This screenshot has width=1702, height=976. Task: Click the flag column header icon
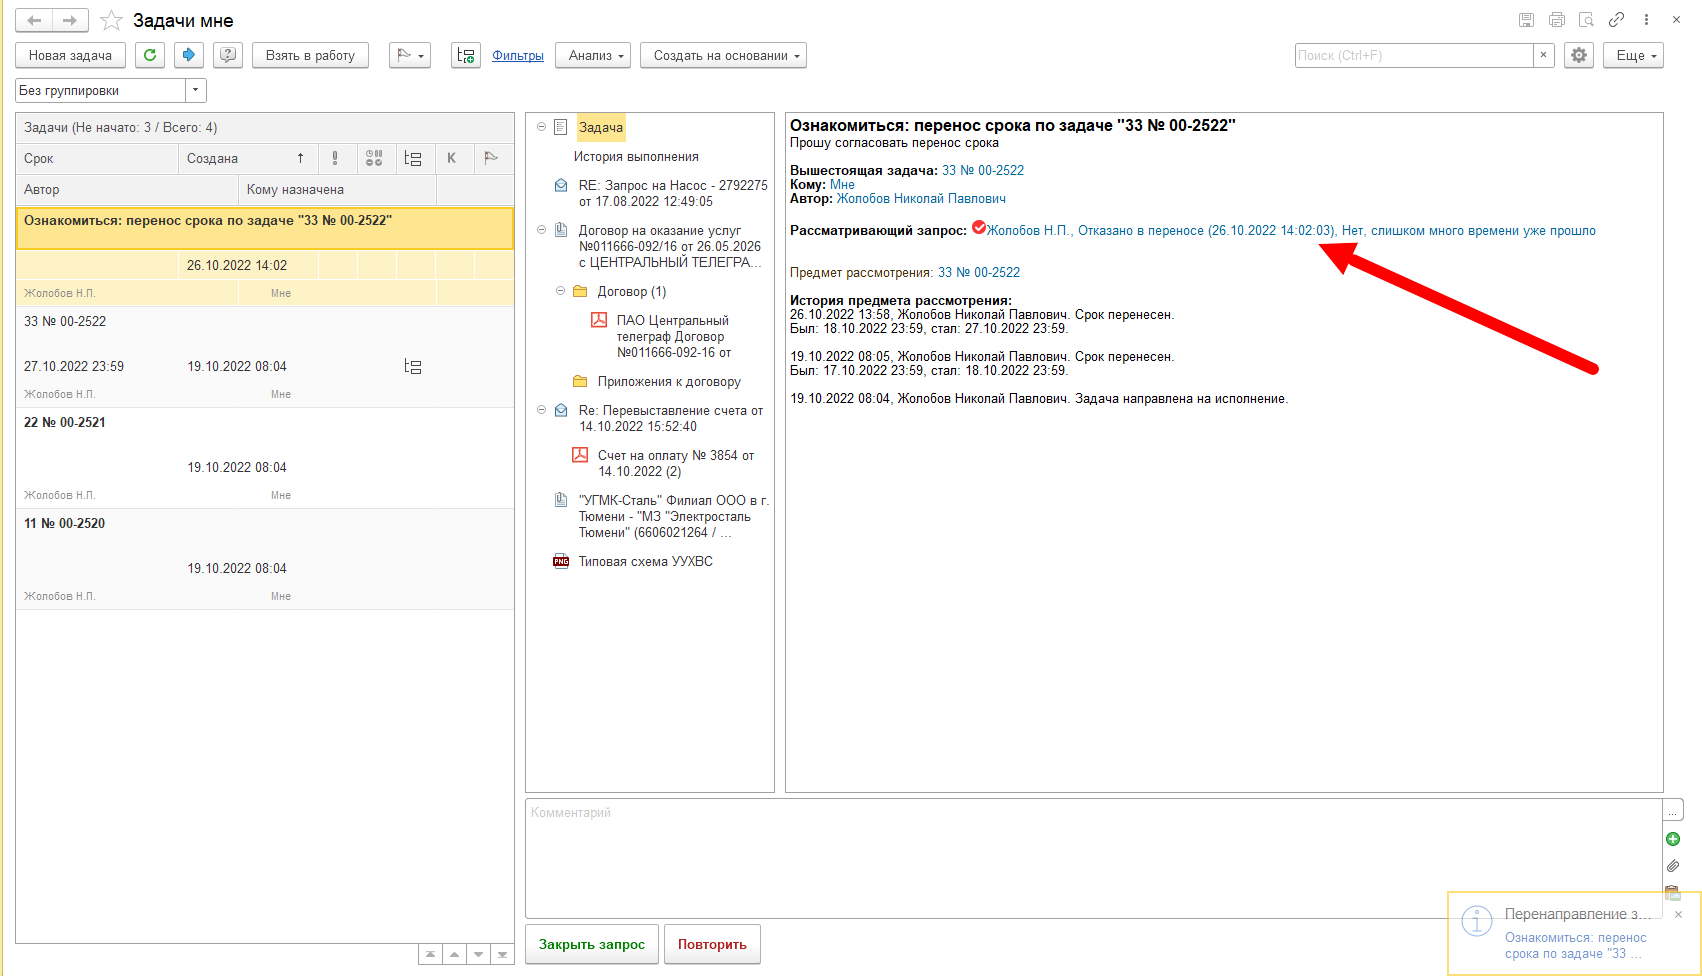tap(491, 158)
